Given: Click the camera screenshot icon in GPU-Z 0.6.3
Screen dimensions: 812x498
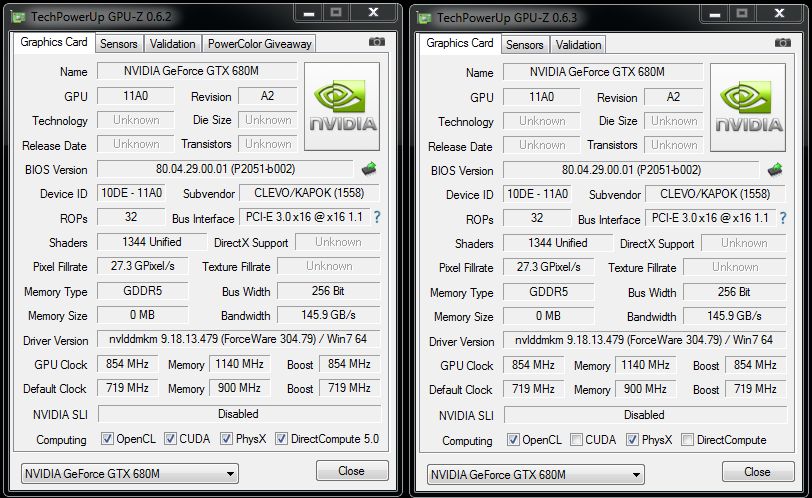Looking at the screenshot, I should click(x=782, y=43).
